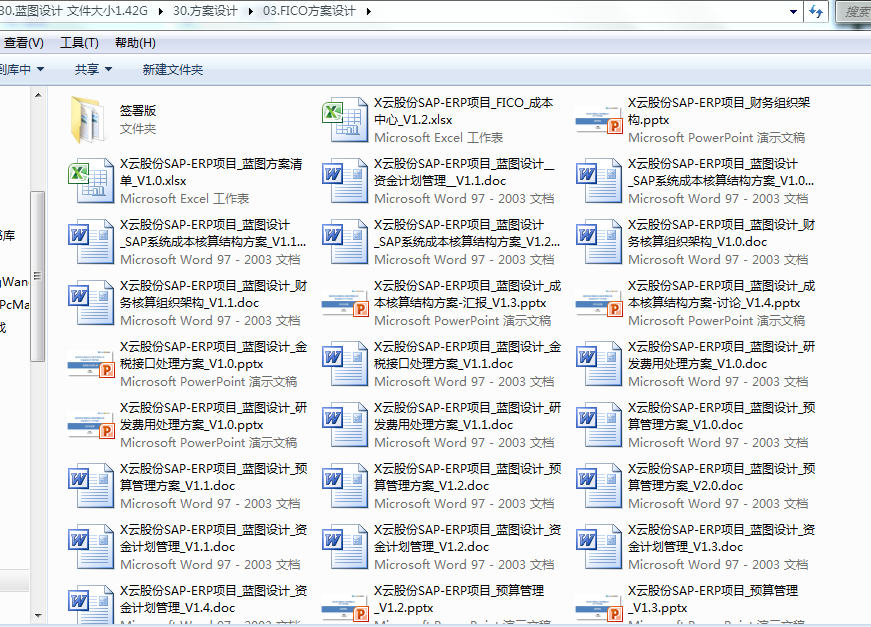This screenshot has height=627, width=871.
Task: Expand the arrow after 30.方案设计 breadcrumb
Action: [250, 11]
